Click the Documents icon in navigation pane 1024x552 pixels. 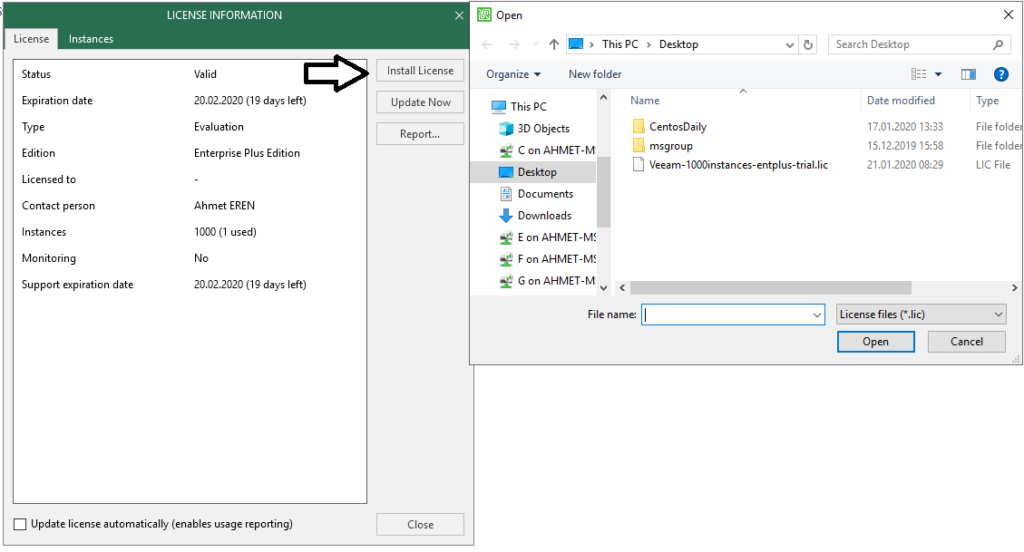coord(505,194)
